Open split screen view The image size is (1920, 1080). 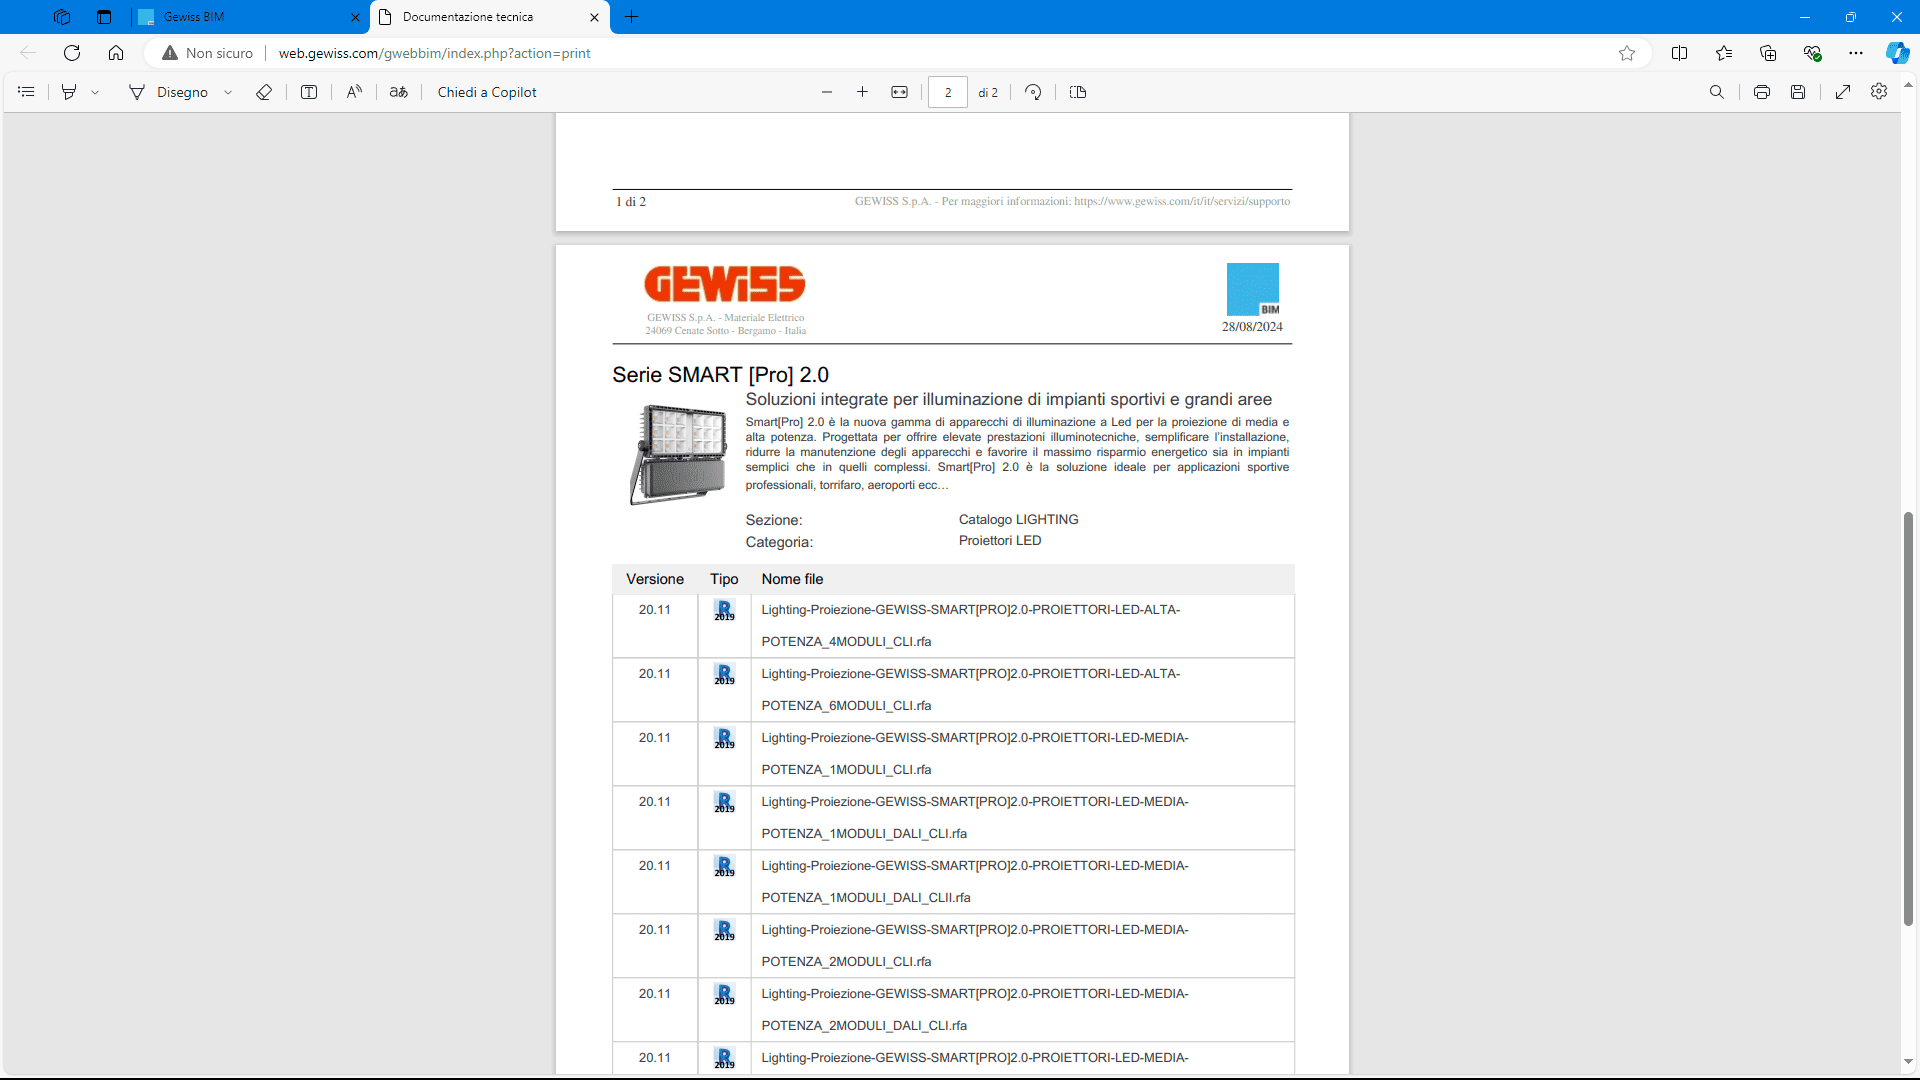pos(1680,53)
